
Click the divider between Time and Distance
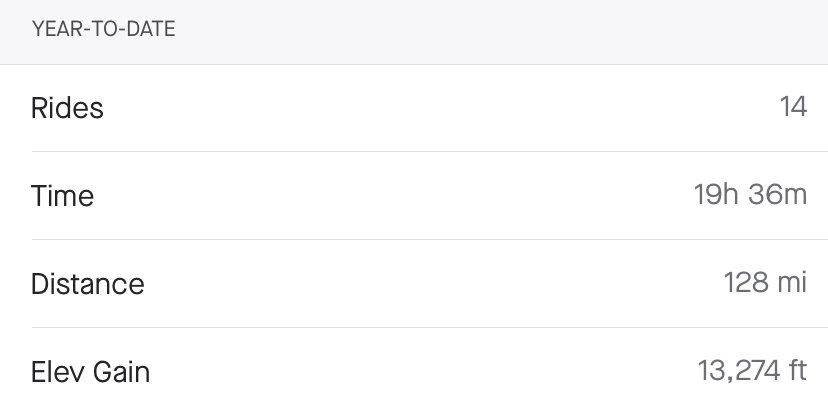(430, 239)
